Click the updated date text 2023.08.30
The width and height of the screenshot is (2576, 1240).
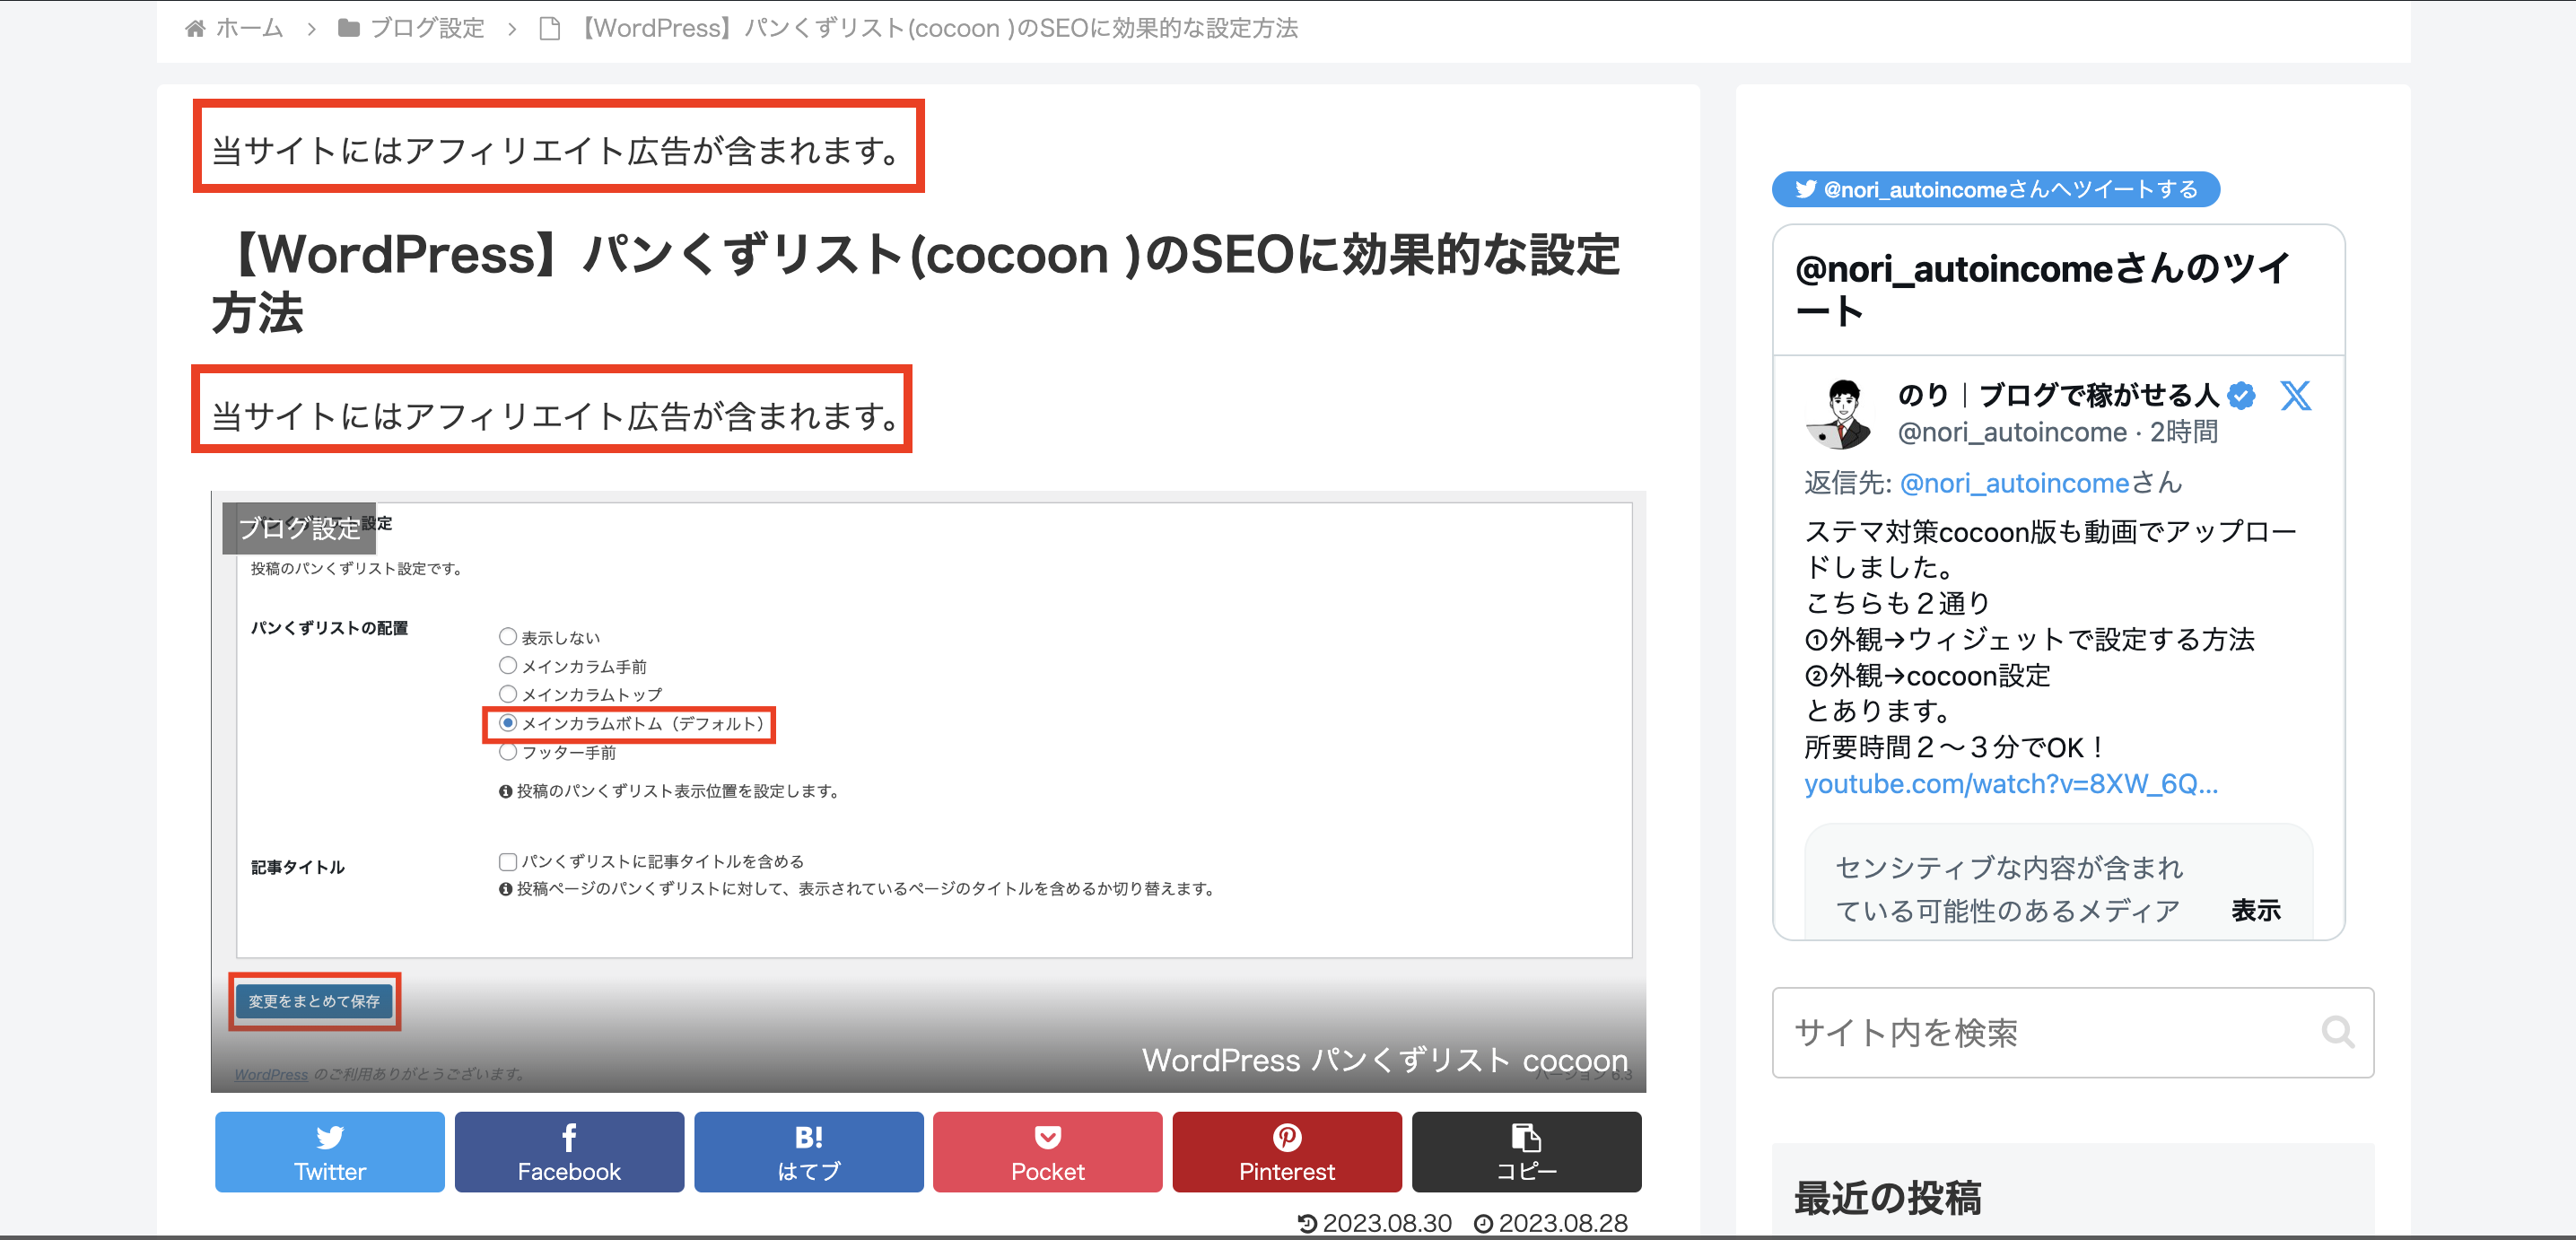click(1387, 1223)
